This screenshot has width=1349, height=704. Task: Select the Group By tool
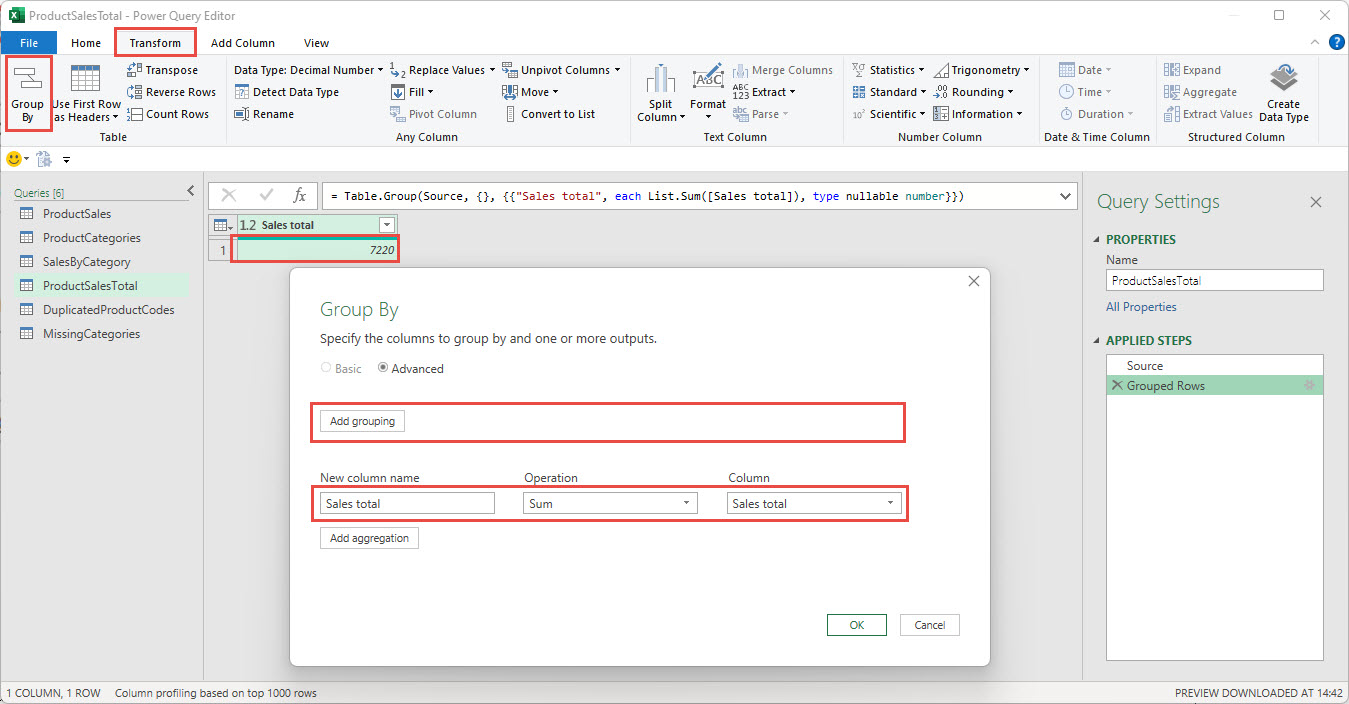point(28,92)
